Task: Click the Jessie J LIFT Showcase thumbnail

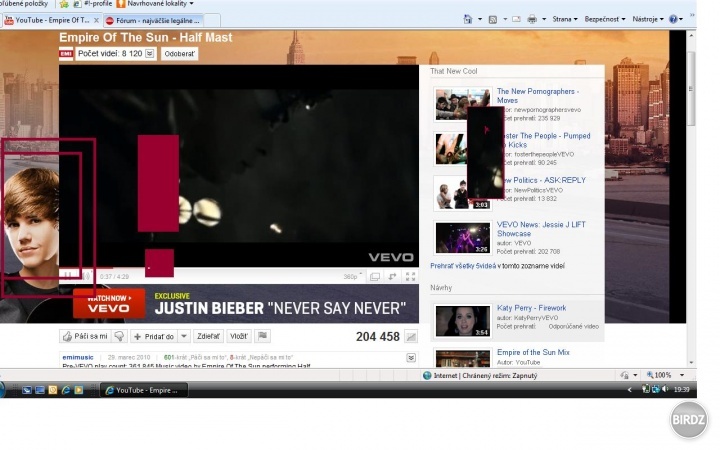Action: coord(462,238)
